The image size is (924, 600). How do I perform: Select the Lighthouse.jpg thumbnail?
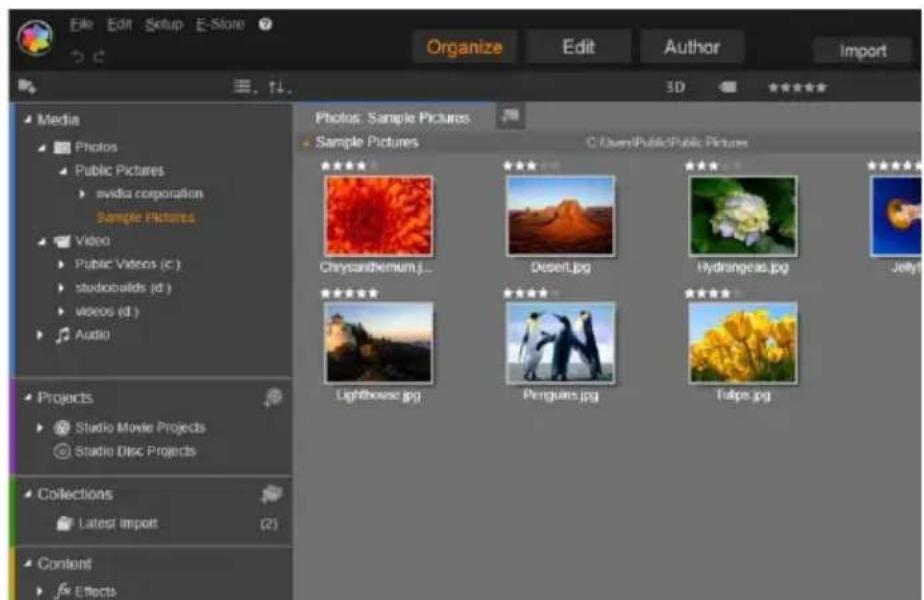click(378, 342)
